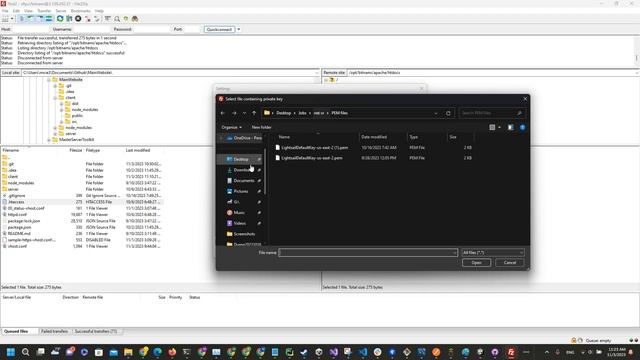Disconnect from server toolbar icon

coord(87,19)
